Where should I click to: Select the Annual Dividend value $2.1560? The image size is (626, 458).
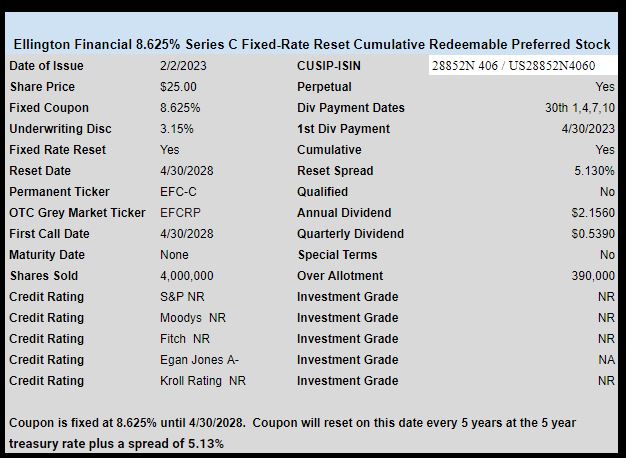click(593, 213)
